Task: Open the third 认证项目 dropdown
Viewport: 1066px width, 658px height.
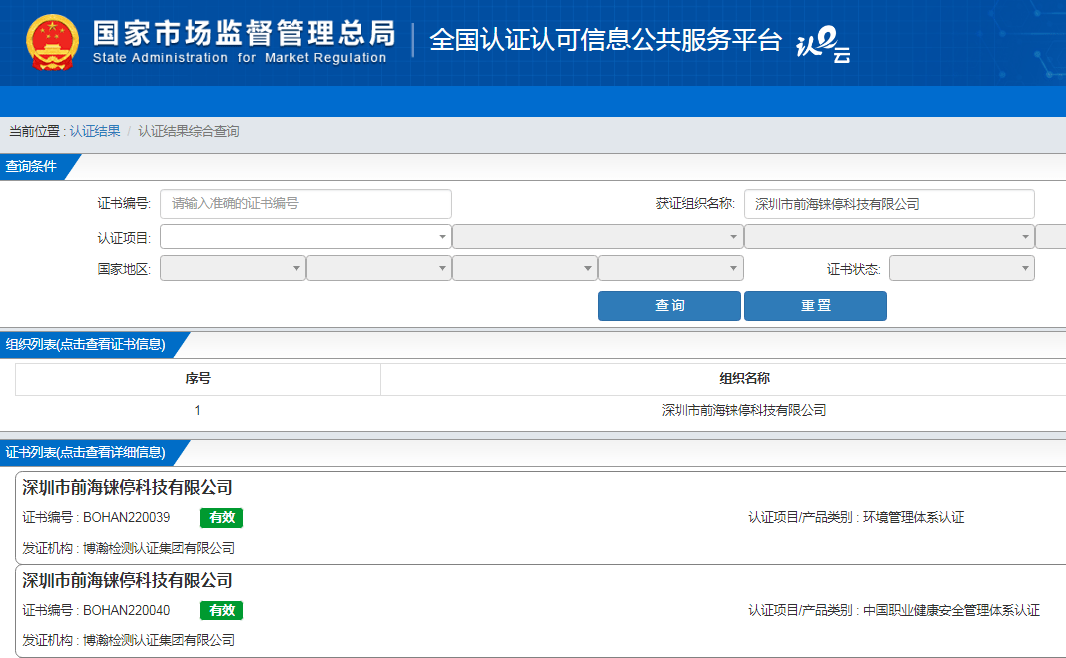Action: tap(889, 237)
